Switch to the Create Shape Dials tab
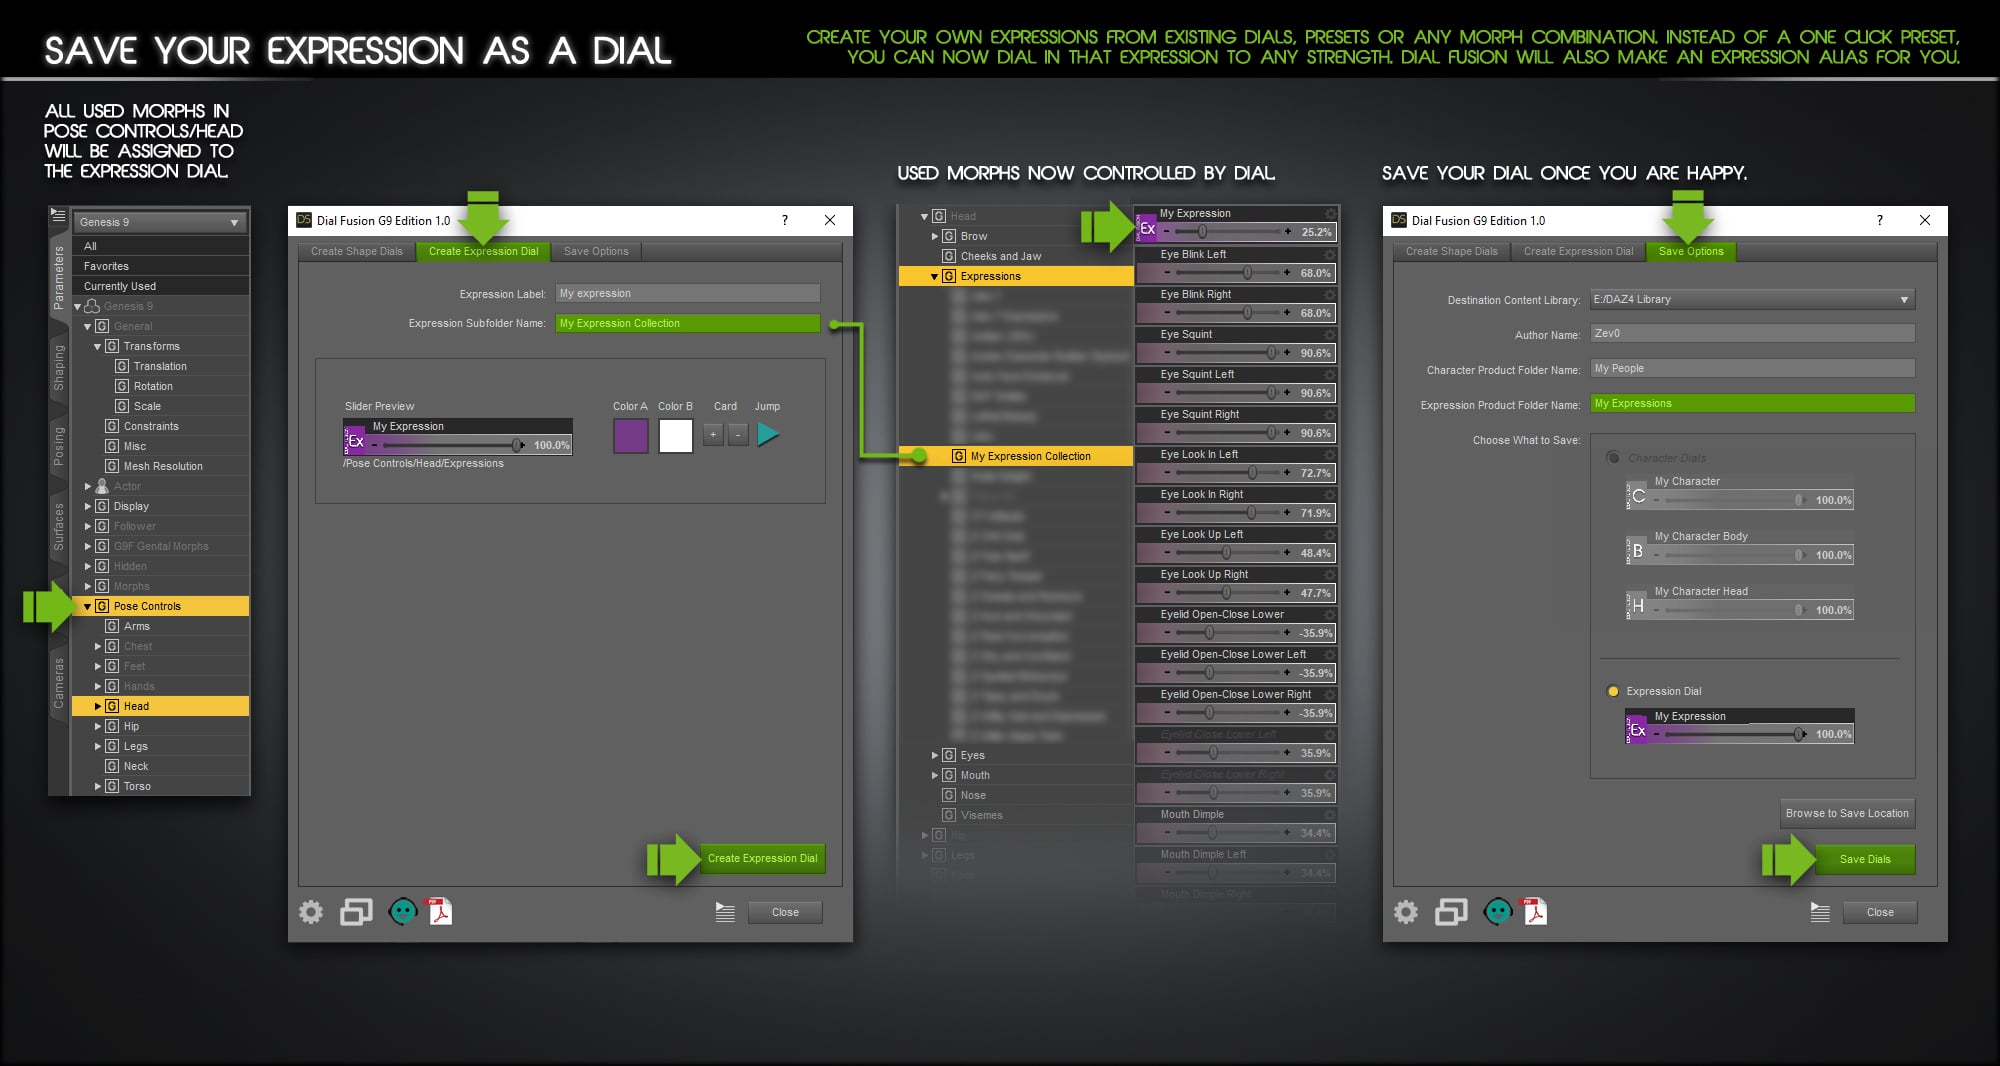2000x1066 pixels. coord(355,251)
